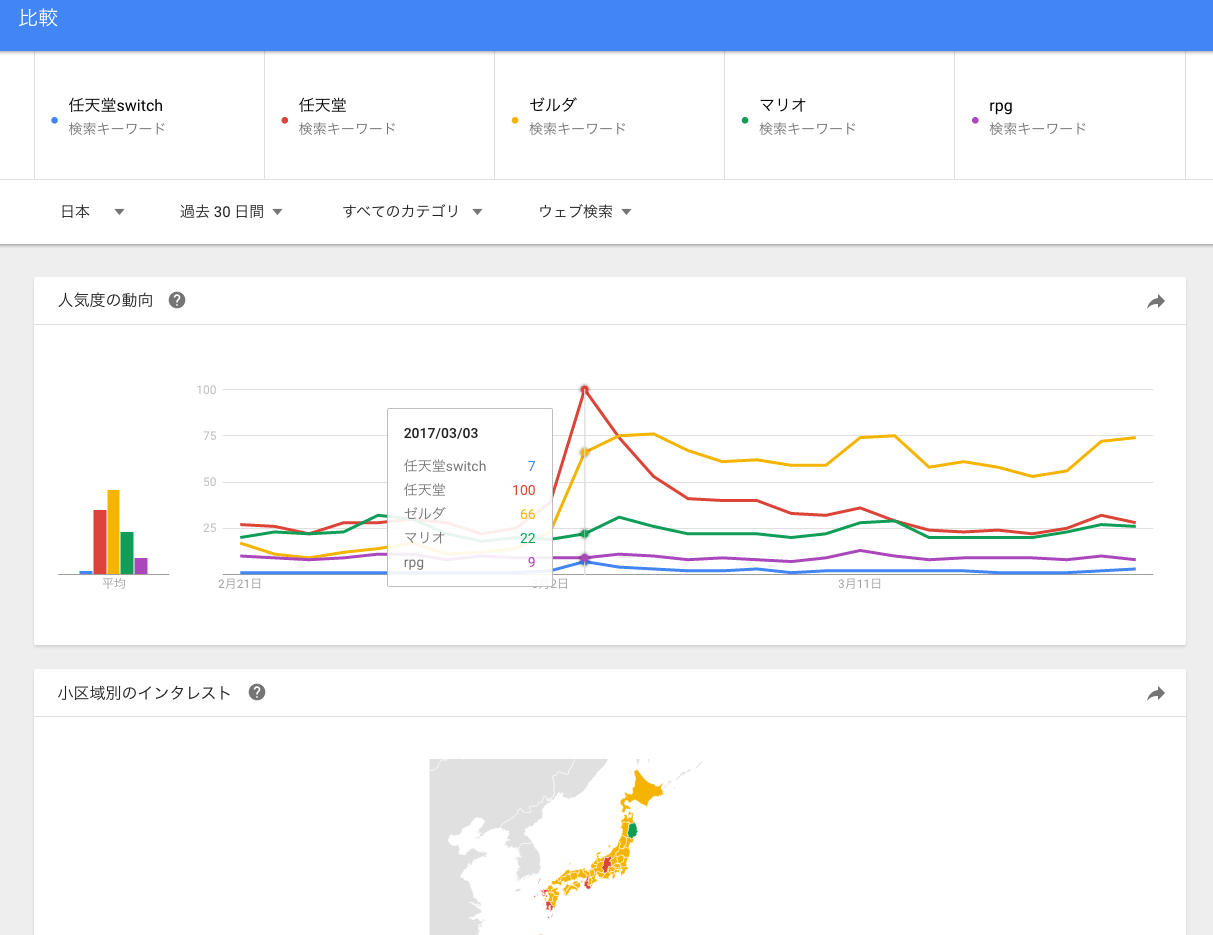
Task: Select the 任天堂switch search term box
Action: [x=149, y=116]
